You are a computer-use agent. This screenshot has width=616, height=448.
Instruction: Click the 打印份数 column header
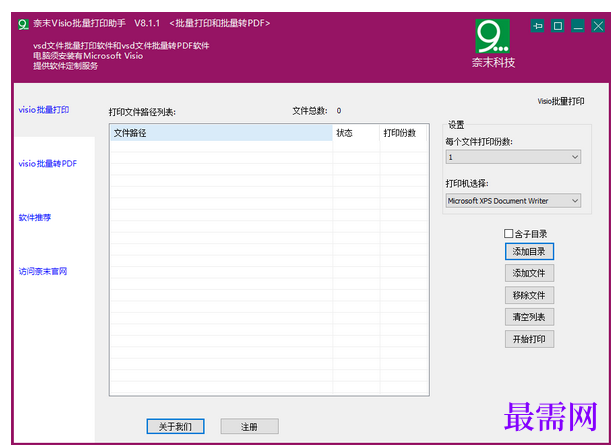(403, 133)
